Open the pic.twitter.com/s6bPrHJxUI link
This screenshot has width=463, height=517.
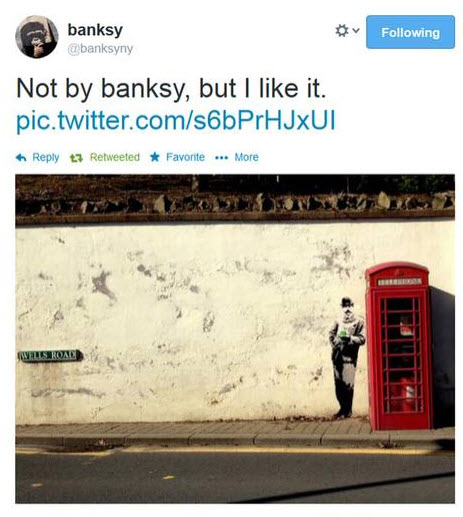point(176,121)
